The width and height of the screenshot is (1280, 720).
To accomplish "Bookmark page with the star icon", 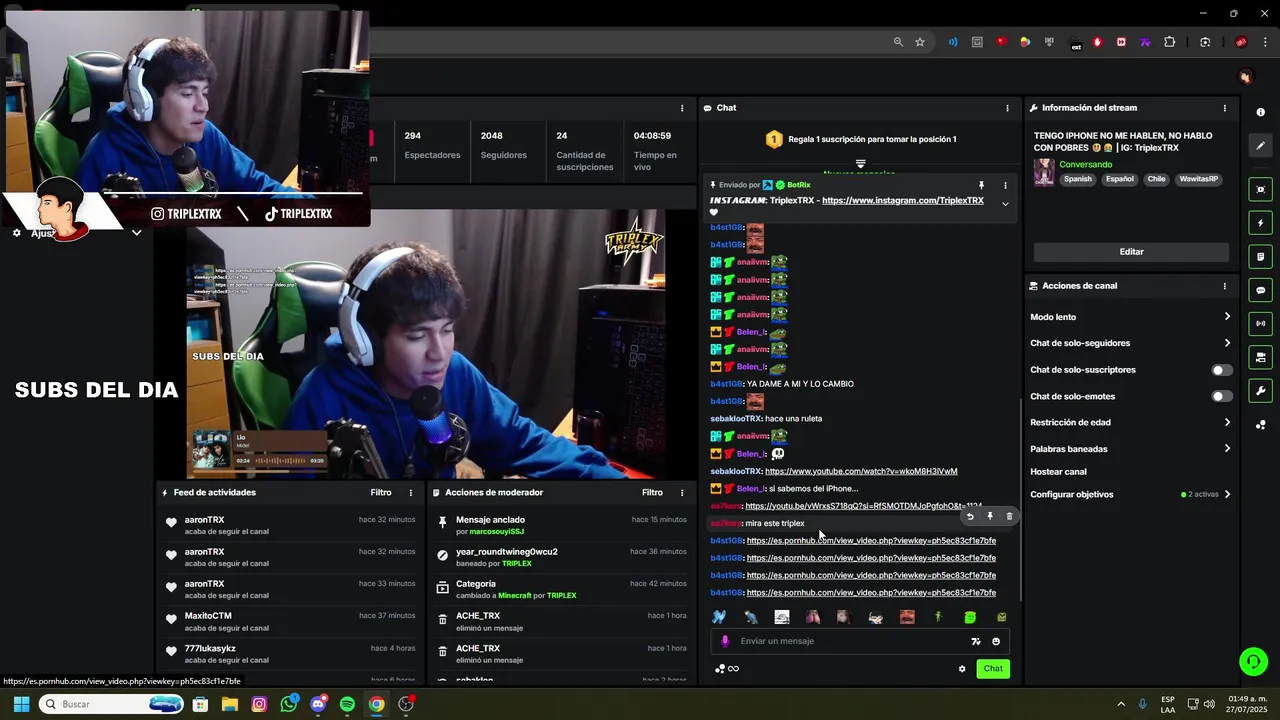I will [920, 42].
